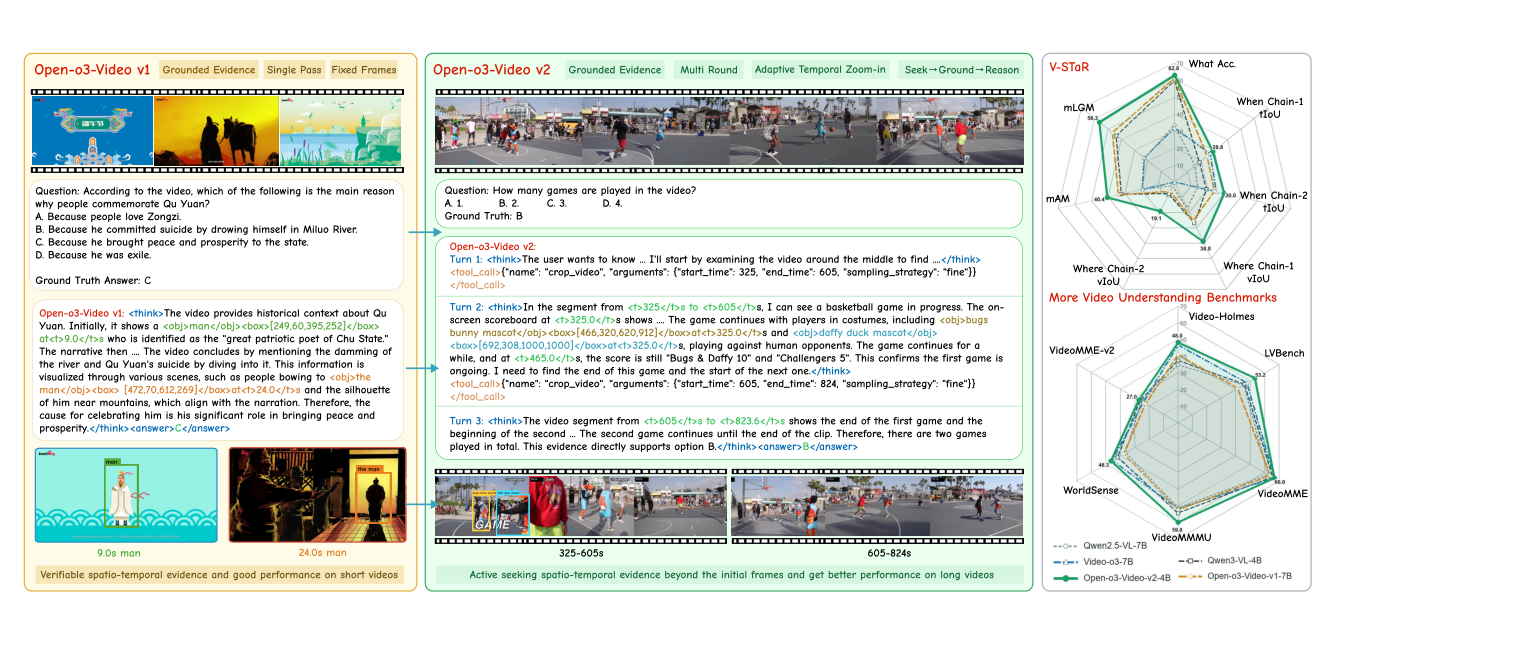Choose option B about suicide in Miluo River
The height and width of the screenshot is (647, 1518).
click(x=196, y=229)
